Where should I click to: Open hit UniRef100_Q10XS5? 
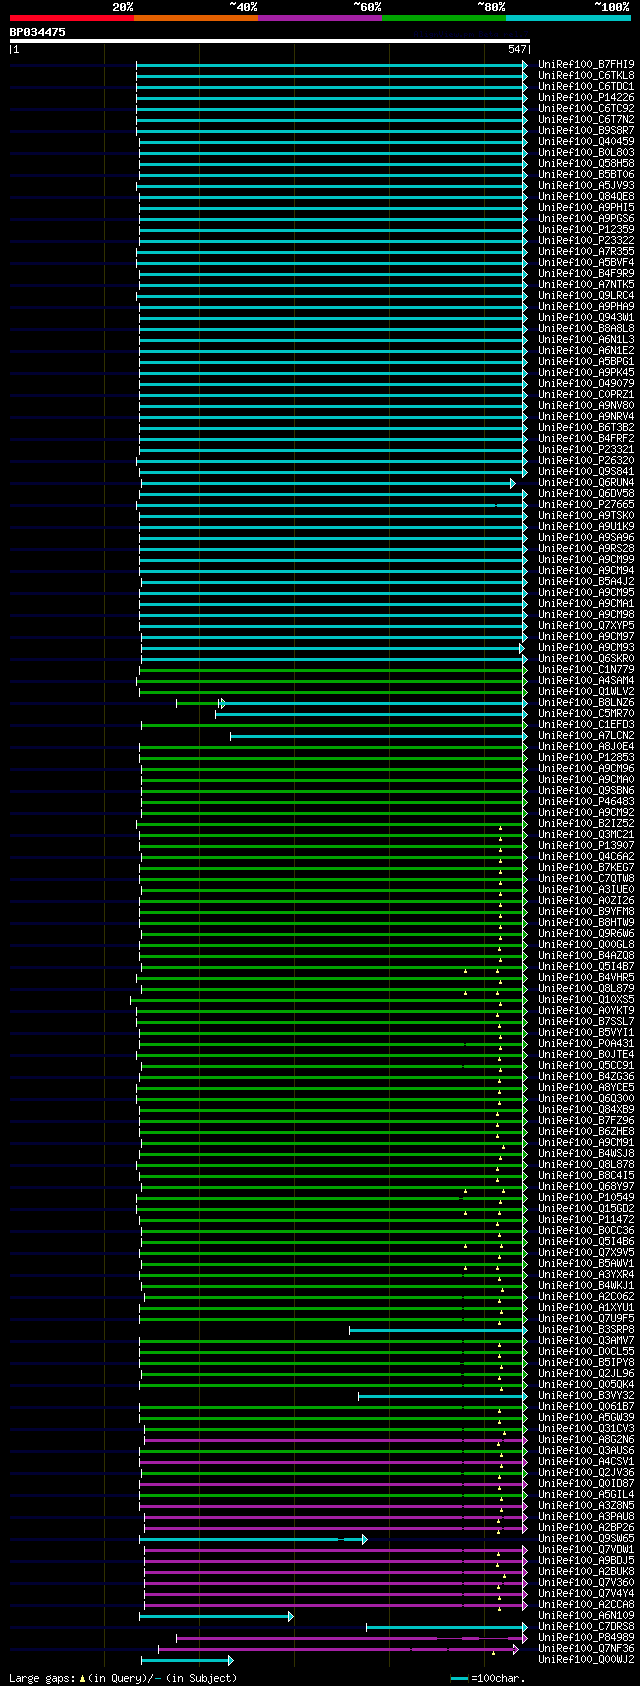(x=586, y=999)
